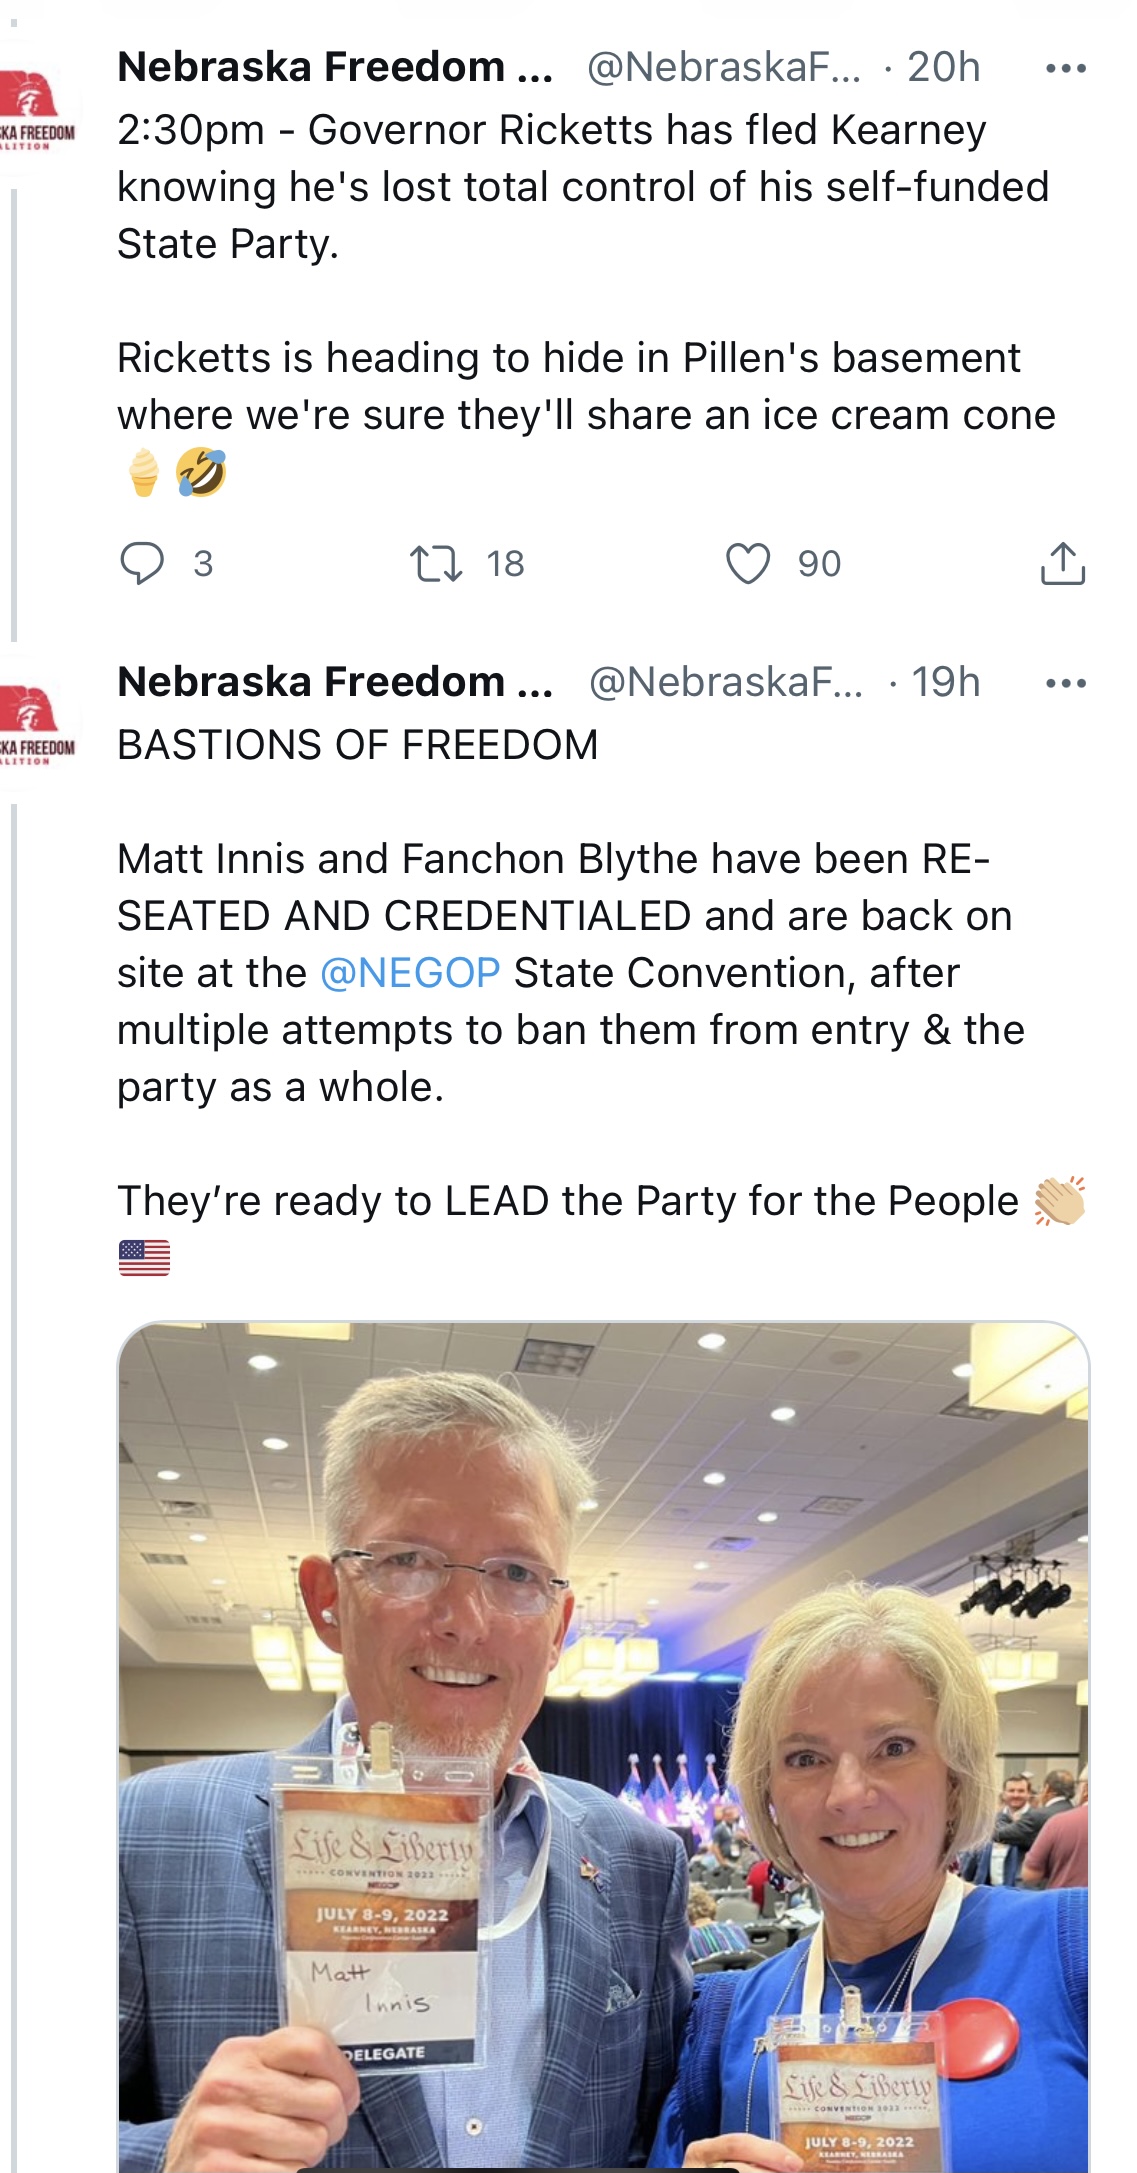Reply to the Ricketts tweet via the speech bubble
Screen dimensions: 1137x2173
click(x=142, y=563)
